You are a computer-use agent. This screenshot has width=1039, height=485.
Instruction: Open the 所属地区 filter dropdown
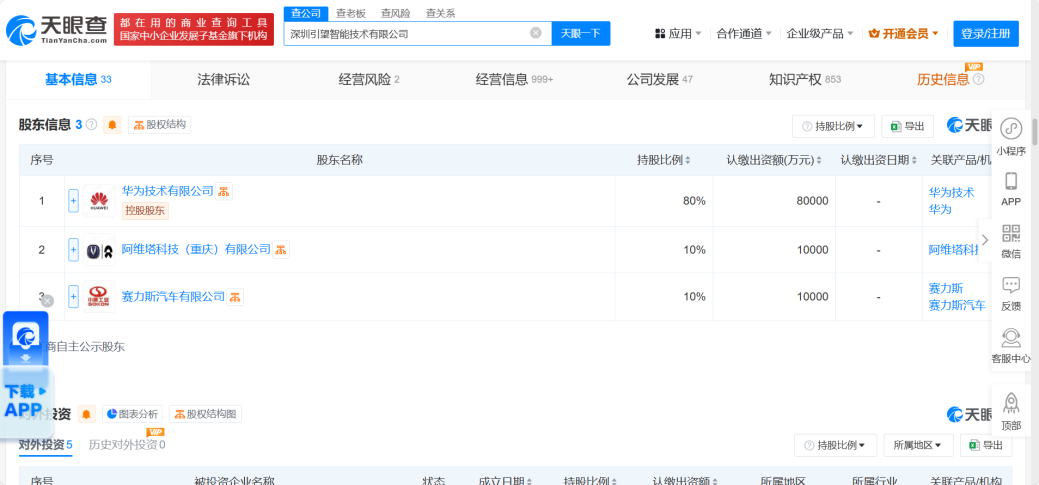pyautogui.click(x=917, y=445)
